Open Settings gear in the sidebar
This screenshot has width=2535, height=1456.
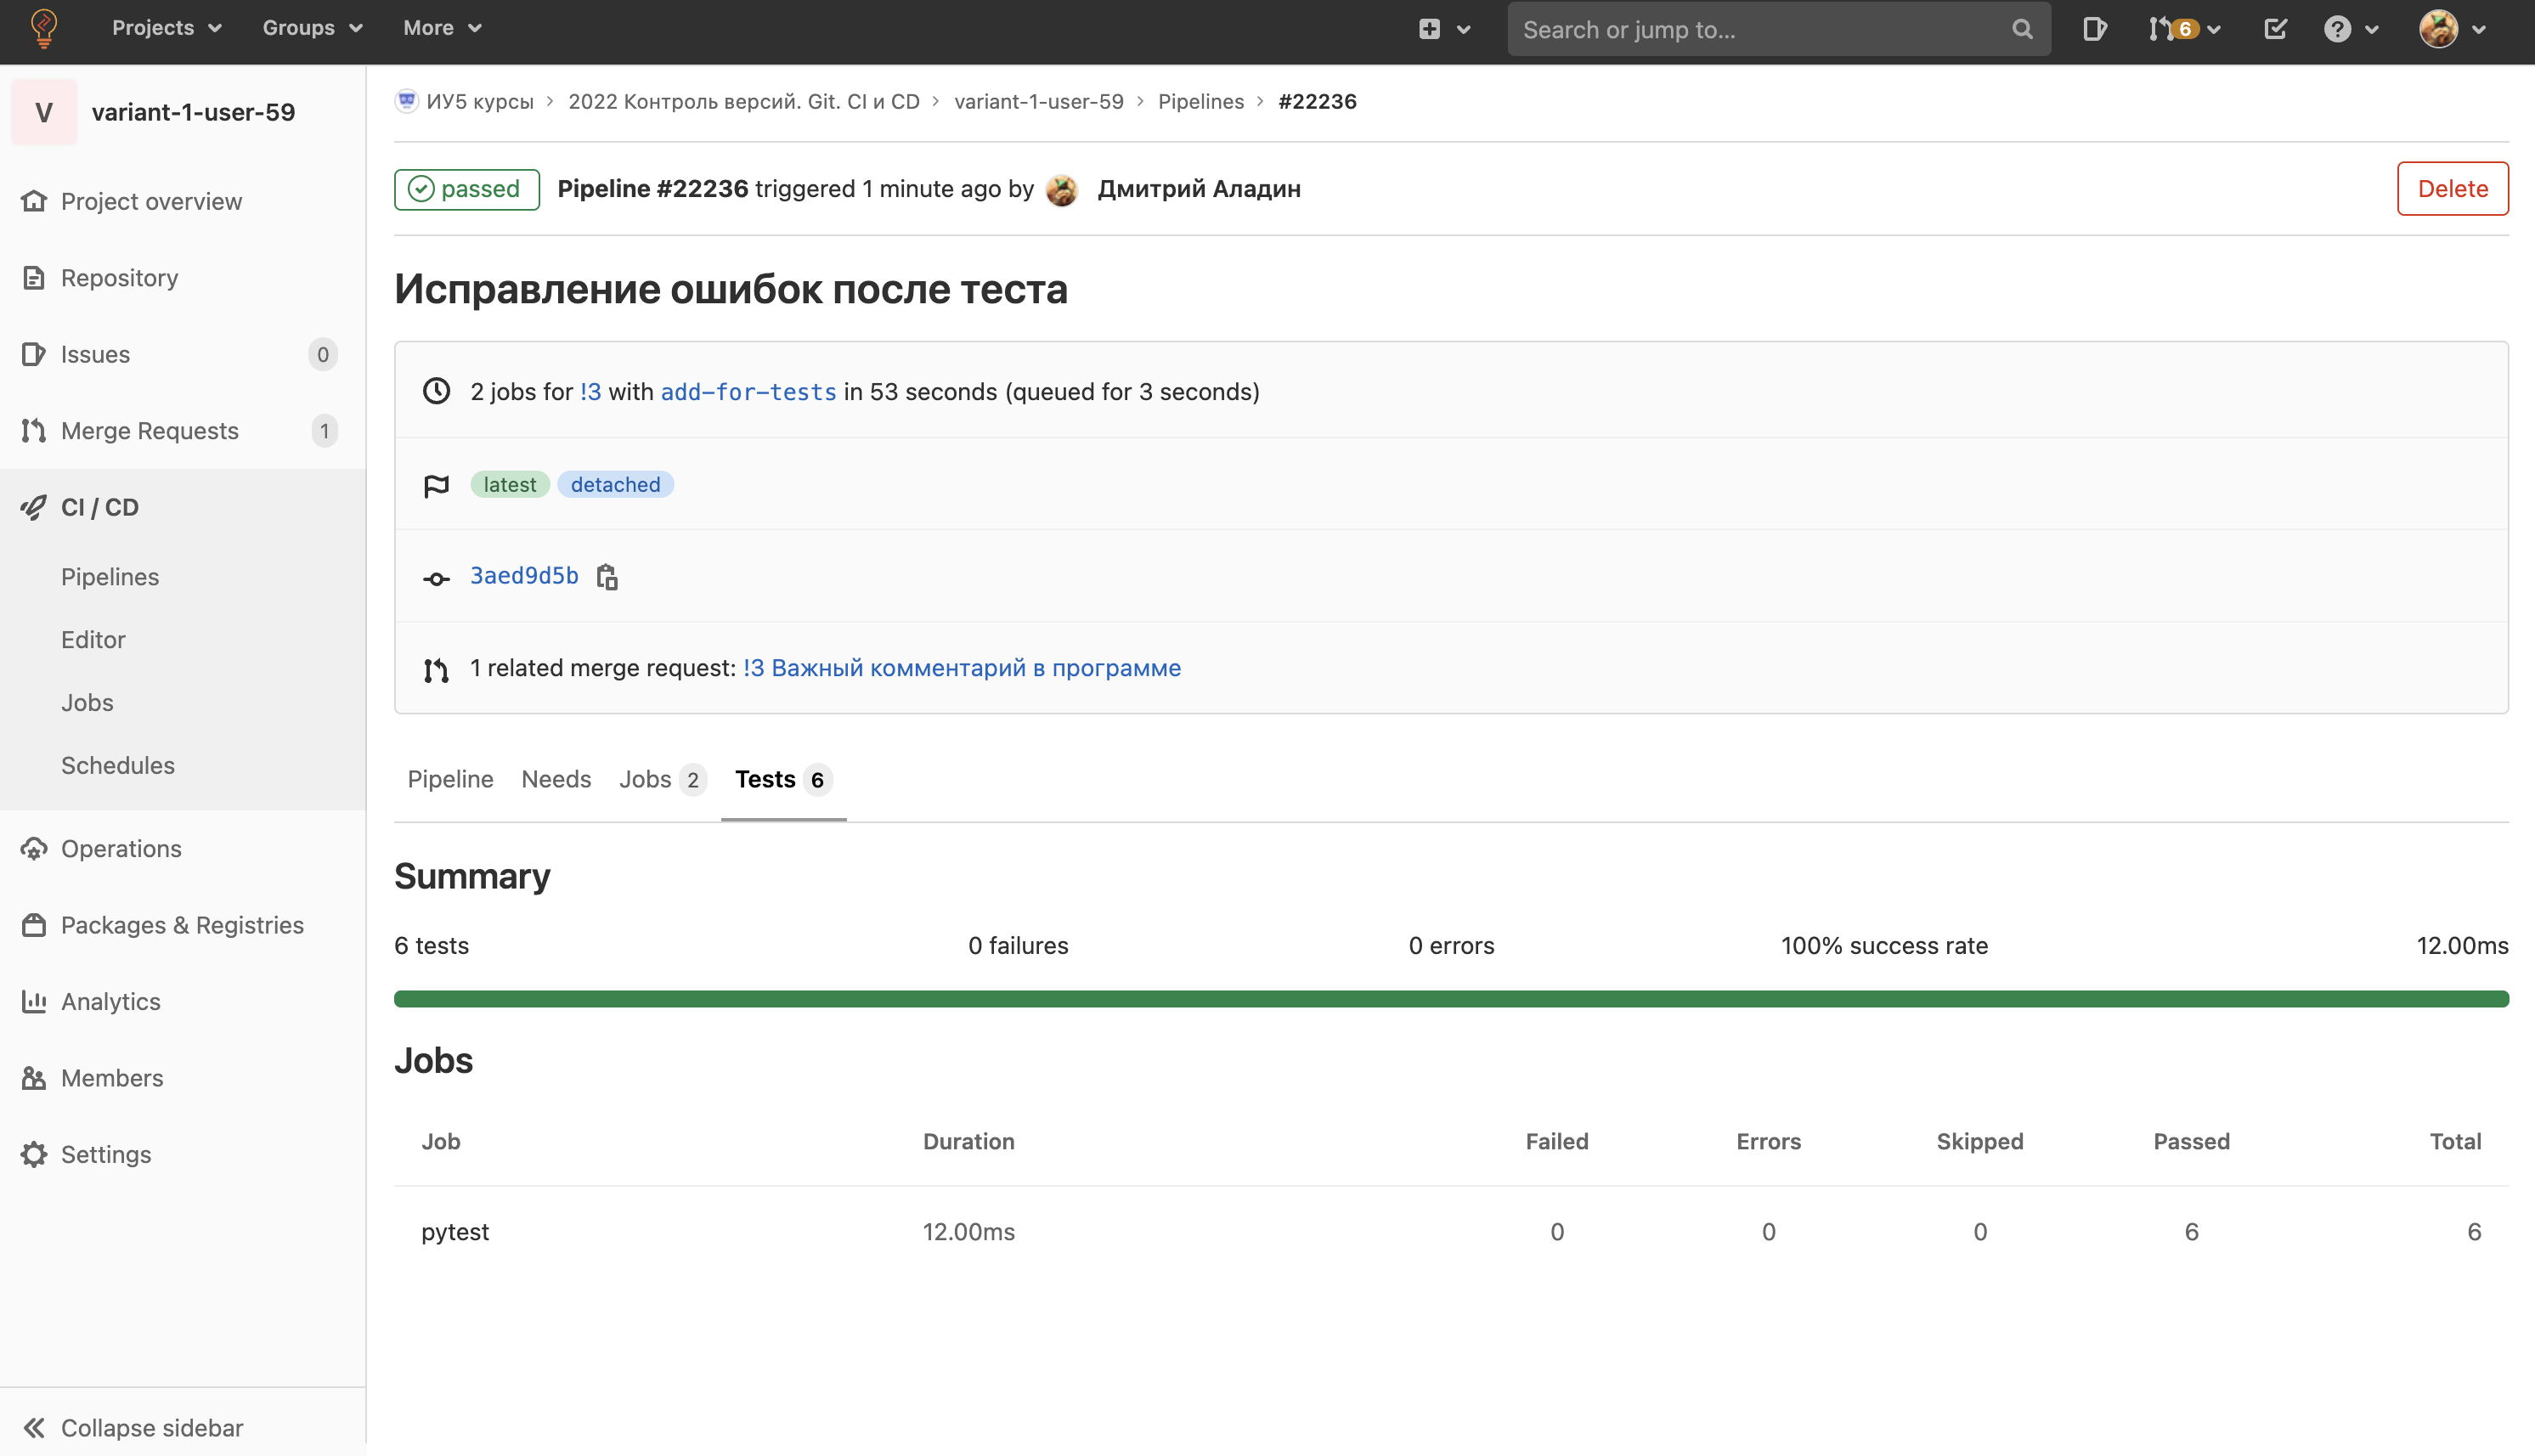[105, 1154]
